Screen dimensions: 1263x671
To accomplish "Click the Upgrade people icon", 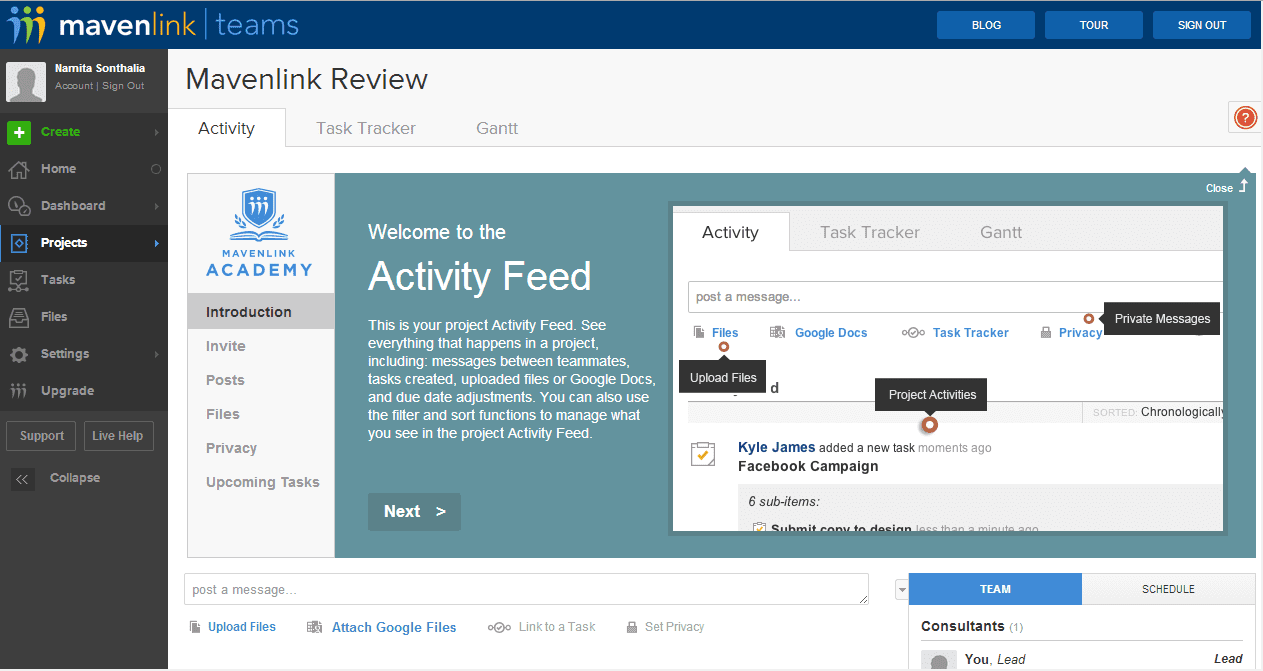I will click(19, 391).
